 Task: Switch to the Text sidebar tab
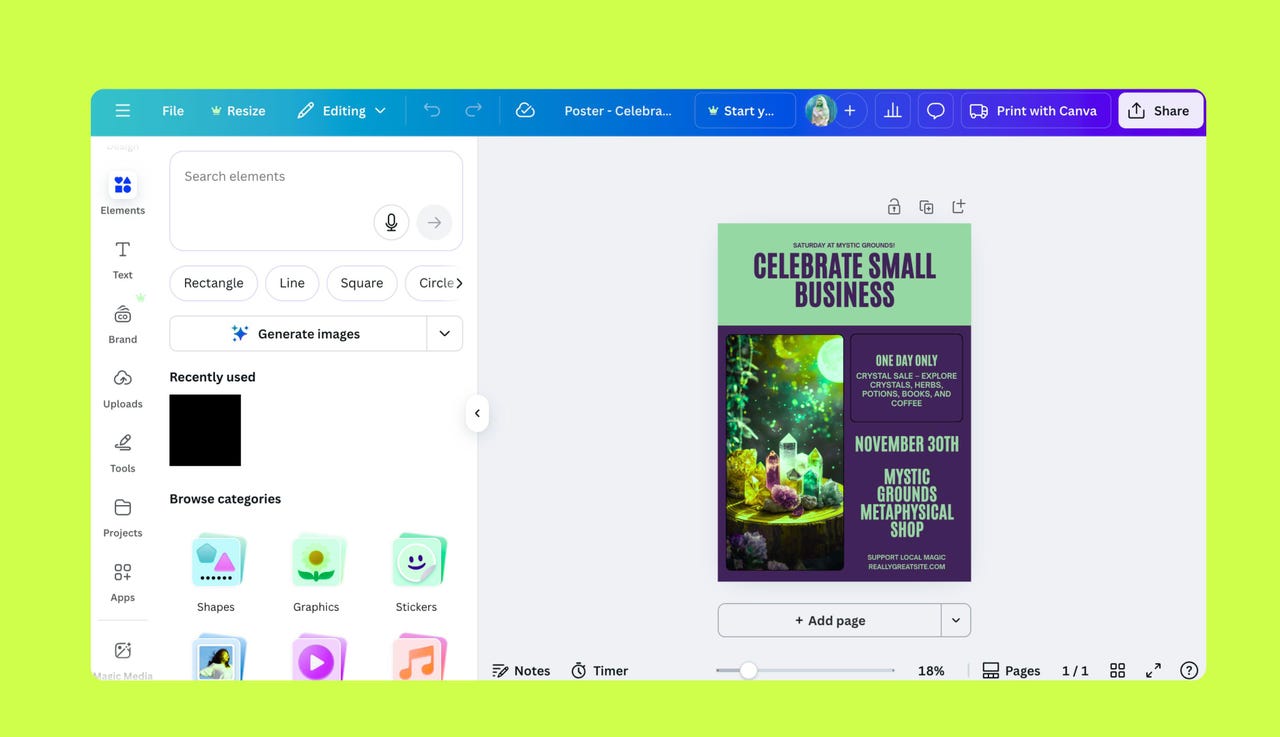tap(123, 259)
